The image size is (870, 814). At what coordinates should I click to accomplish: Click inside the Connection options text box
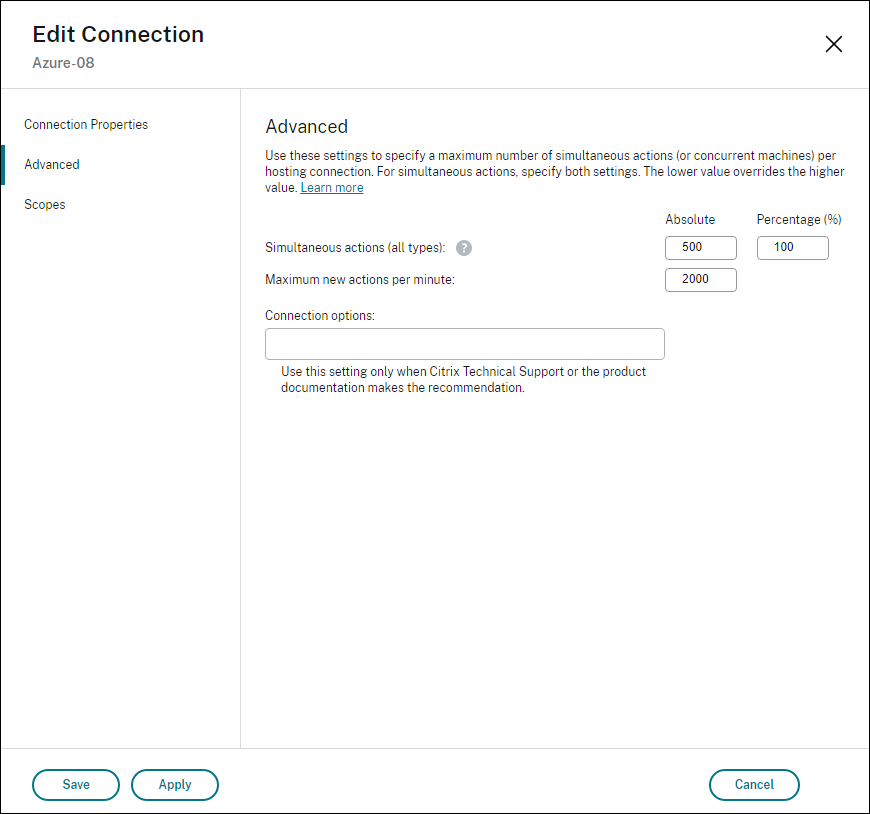tap(464, 343)
